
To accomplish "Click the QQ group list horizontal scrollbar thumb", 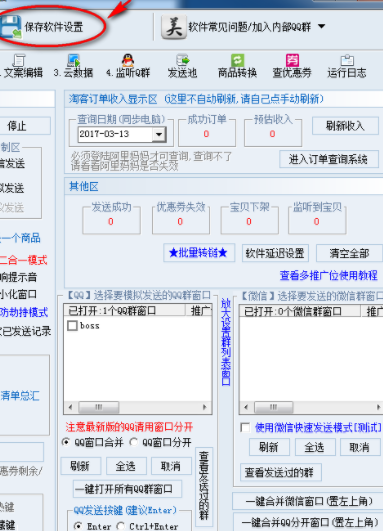I will tap(99, 407).
